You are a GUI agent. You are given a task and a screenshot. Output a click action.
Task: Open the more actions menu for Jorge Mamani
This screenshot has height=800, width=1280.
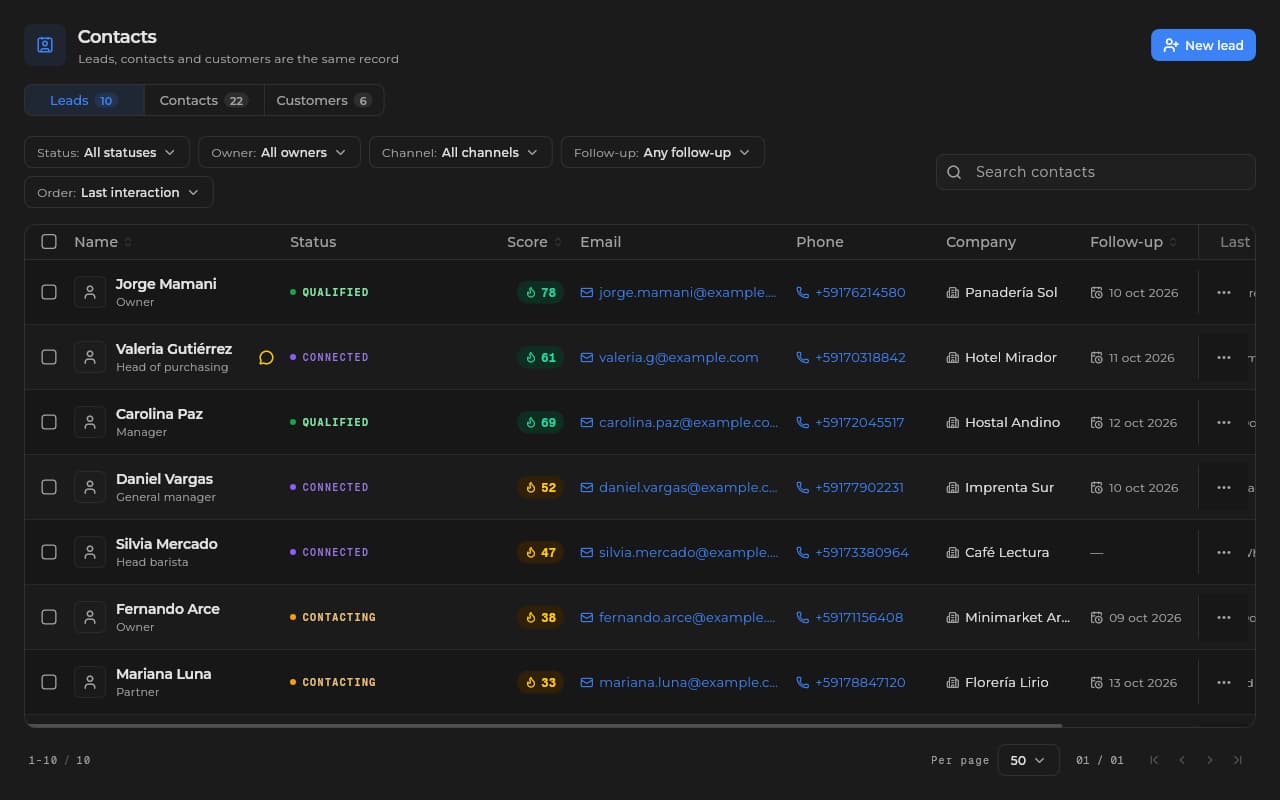point(1223,292)
